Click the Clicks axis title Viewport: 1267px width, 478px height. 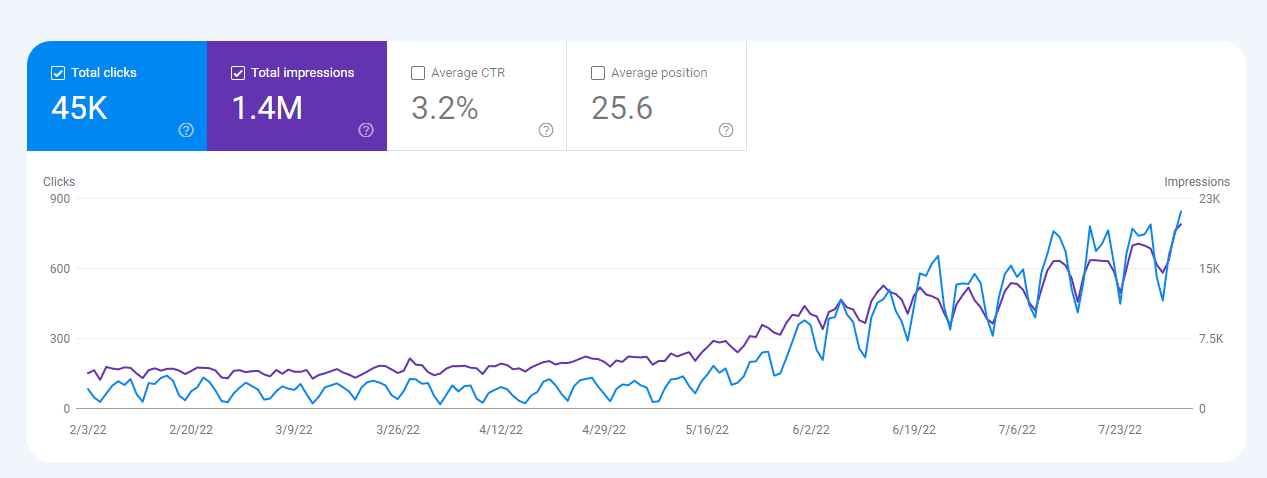59,182
